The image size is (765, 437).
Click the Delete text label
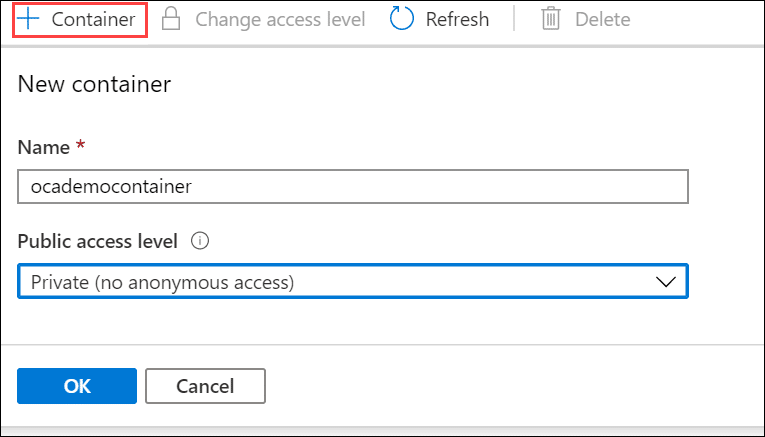coord(603,19)
